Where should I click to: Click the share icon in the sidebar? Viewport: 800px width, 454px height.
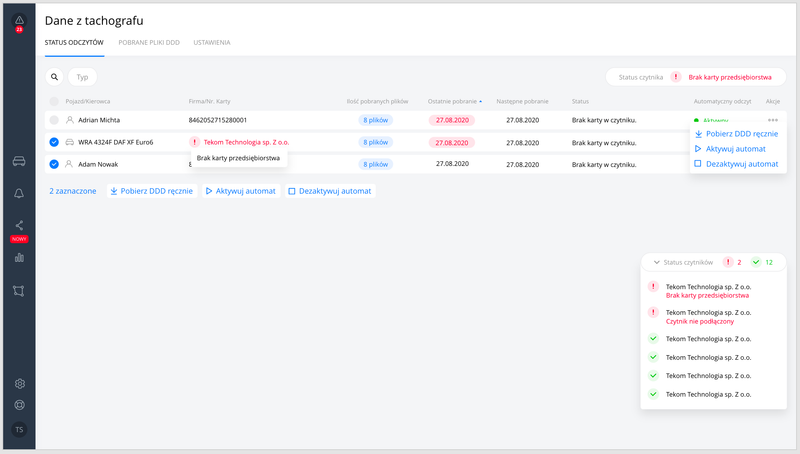click(x=18, y=225)
